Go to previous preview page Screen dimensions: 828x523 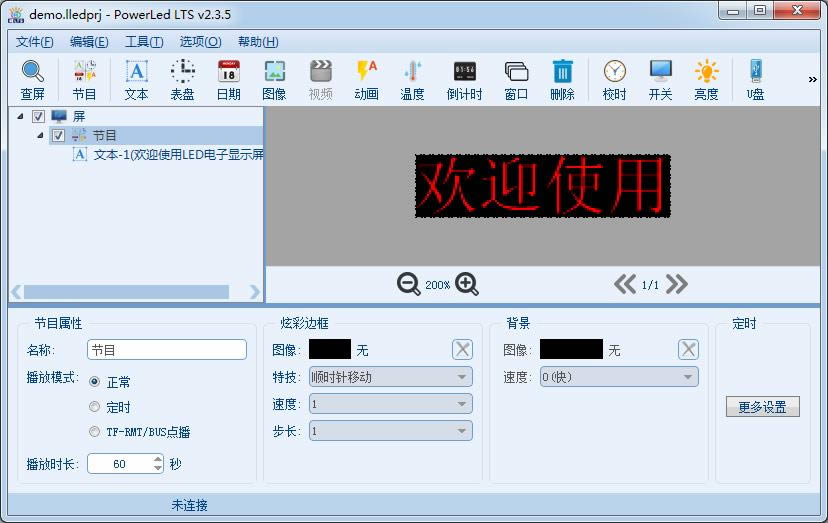click(625, 284)
